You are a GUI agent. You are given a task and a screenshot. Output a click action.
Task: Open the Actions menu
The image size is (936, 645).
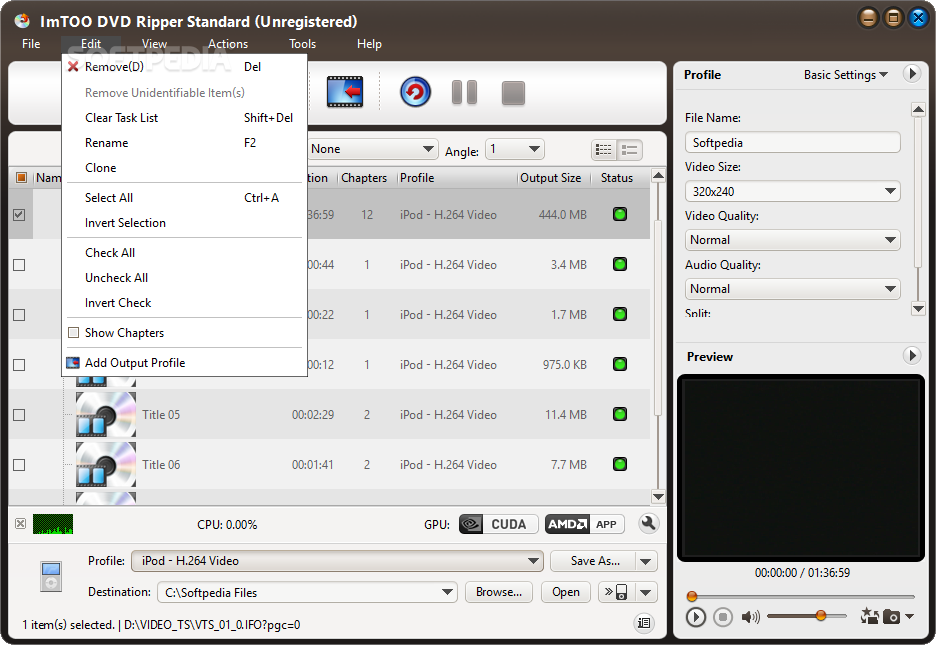click(227, 44)
